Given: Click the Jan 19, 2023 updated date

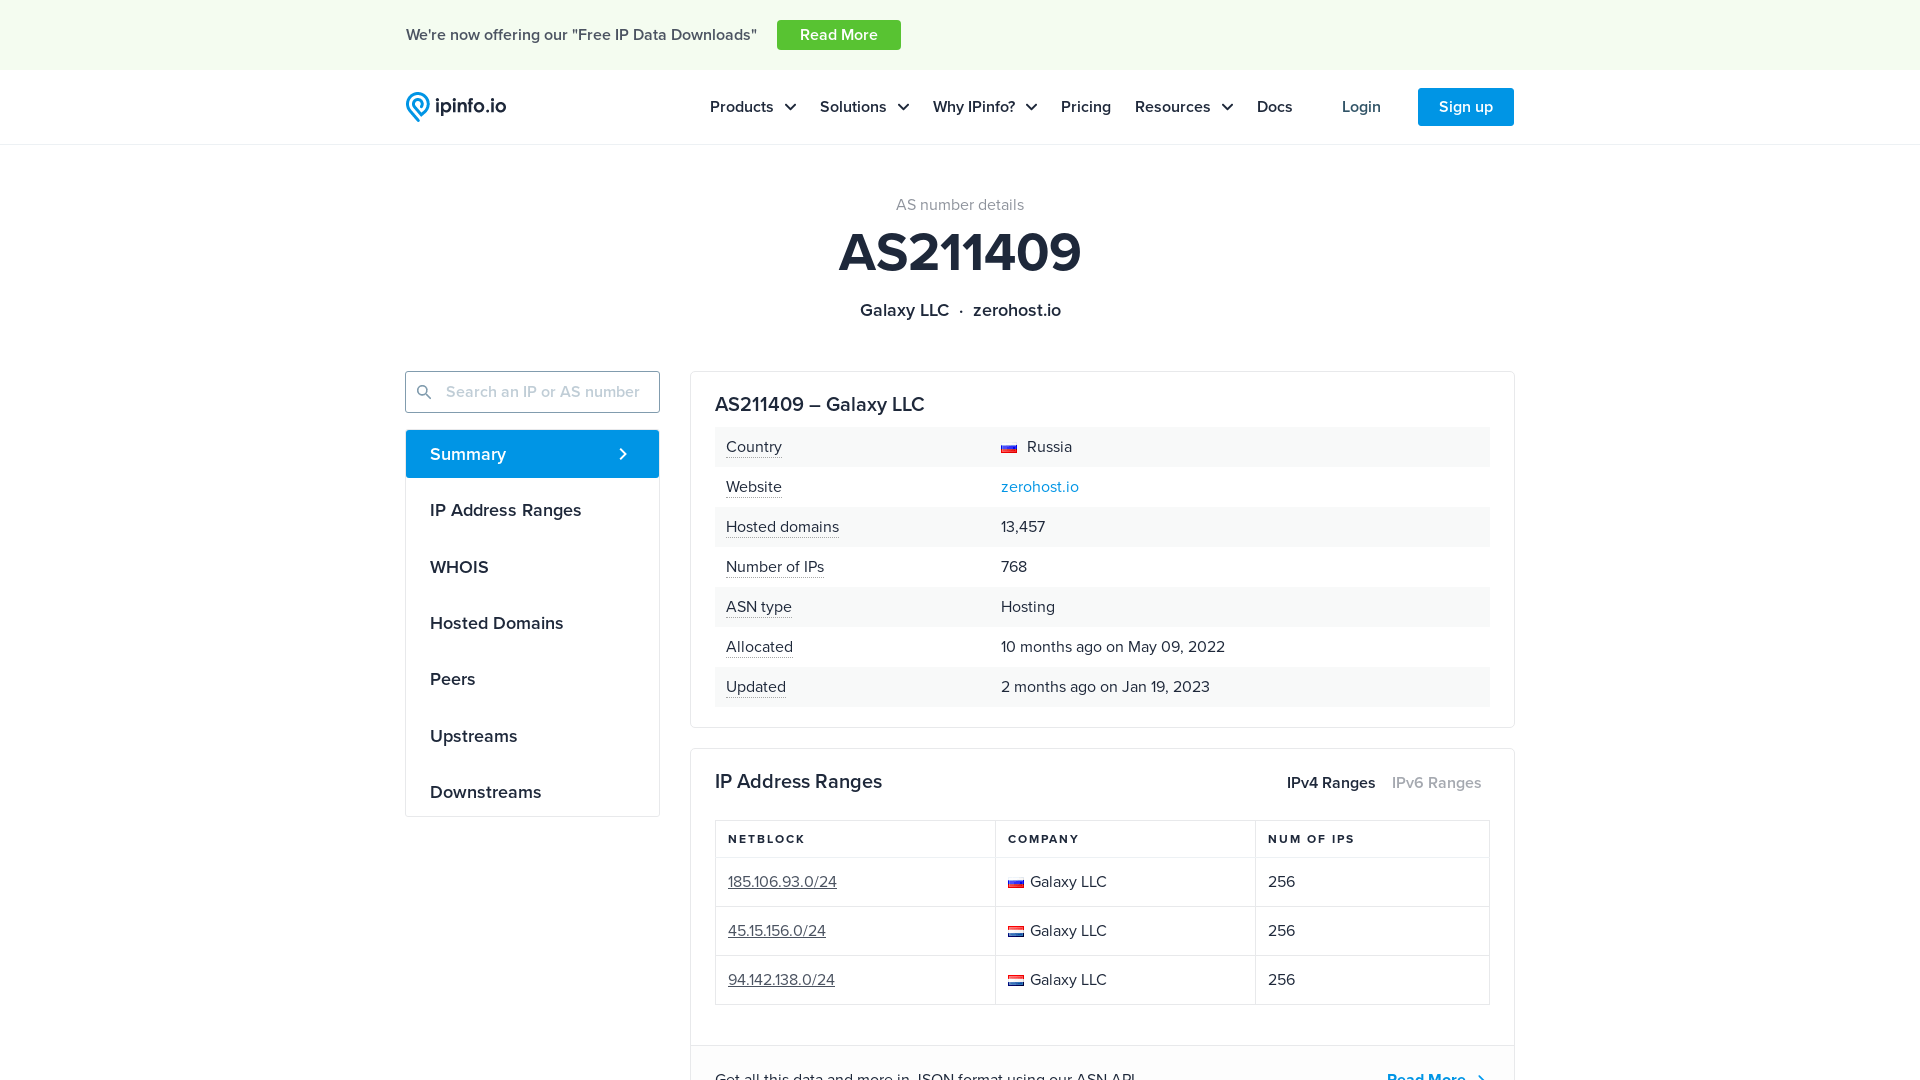Looking at the screenshot, I should click(x=1166, y=687).
